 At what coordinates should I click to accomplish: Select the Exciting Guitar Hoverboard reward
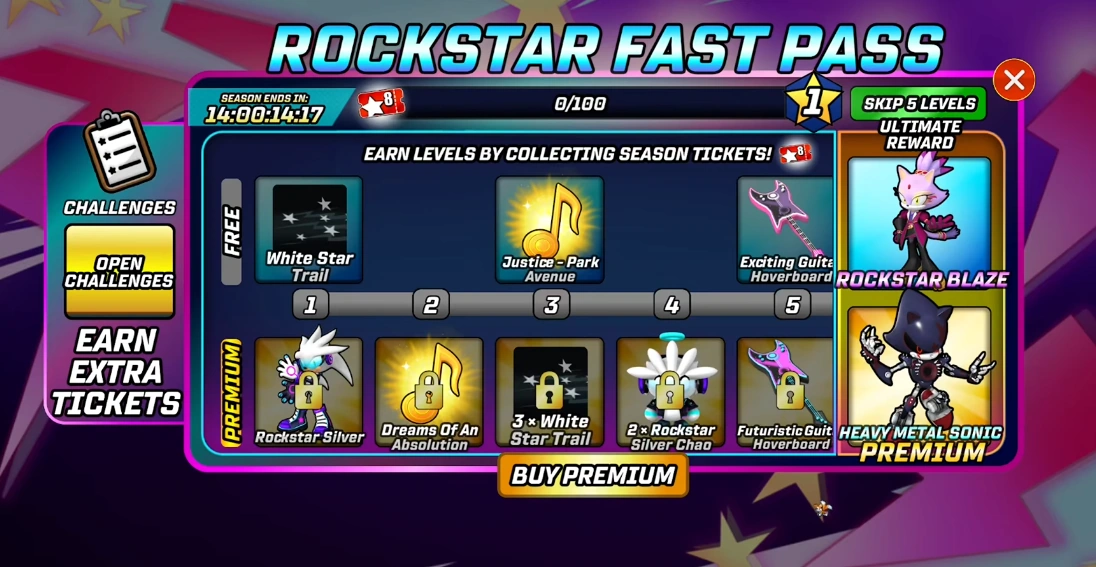click(786, 230)
